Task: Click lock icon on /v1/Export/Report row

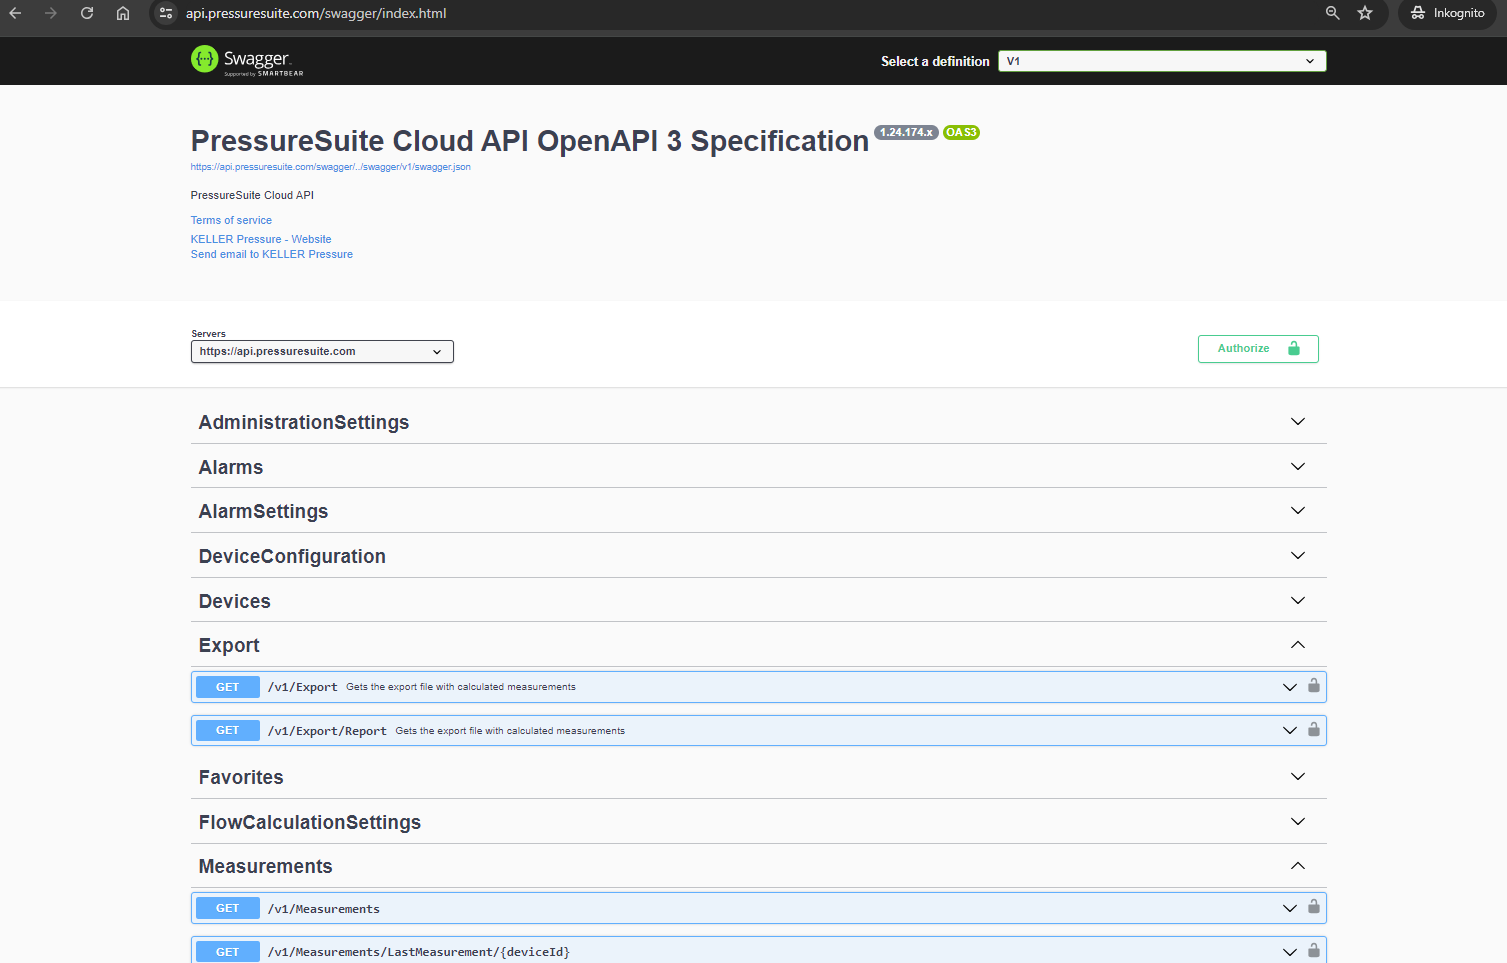Action: pos(1314,730)
